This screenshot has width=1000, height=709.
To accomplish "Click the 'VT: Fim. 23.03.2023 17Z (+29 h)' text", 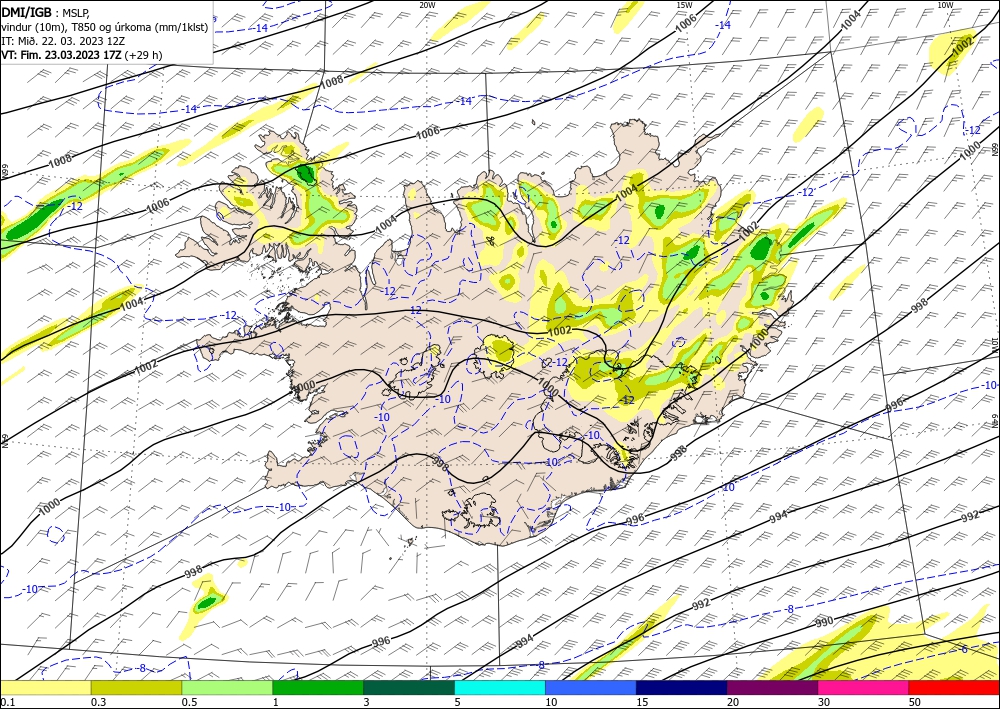I will 82,55.
